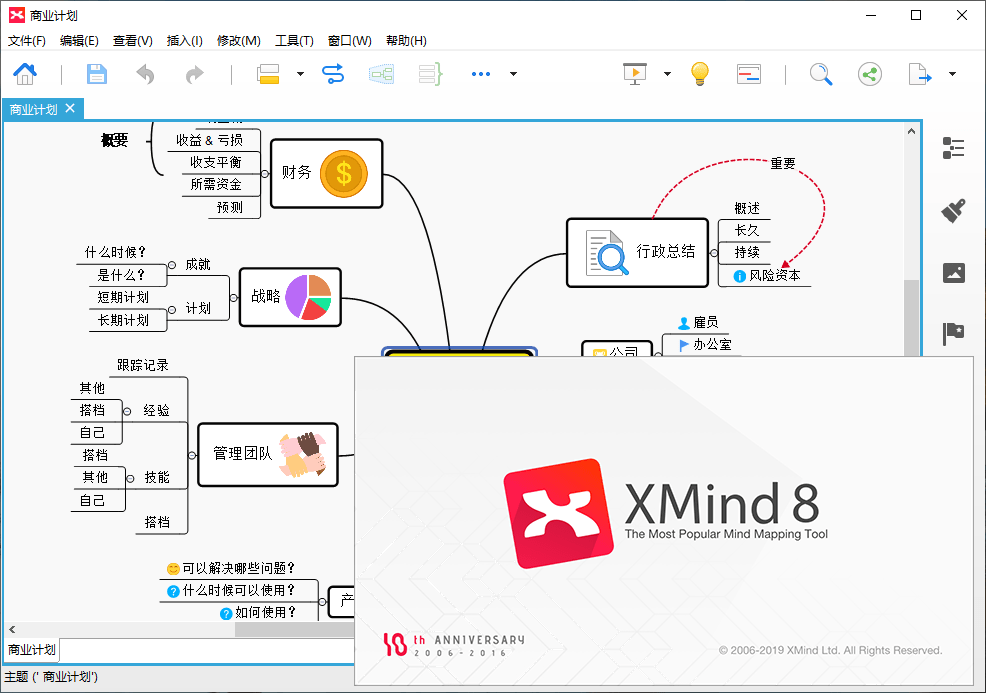Select the 商业计划 sheet tab at bottom

click(31, 650)
